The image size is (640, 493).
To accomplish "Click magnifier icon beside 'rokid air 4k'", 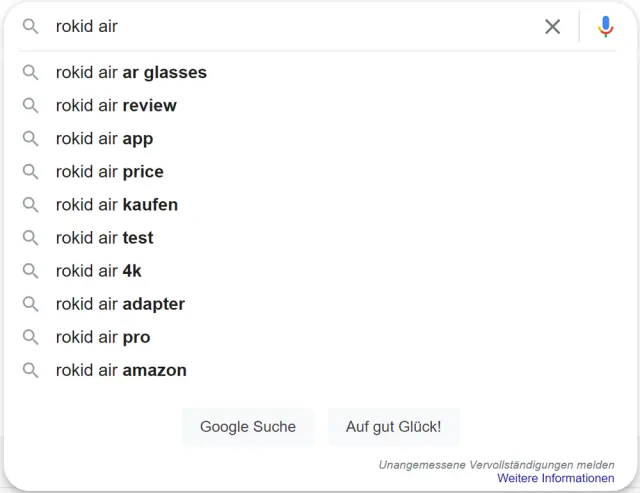I will click(x=31, y=271).
